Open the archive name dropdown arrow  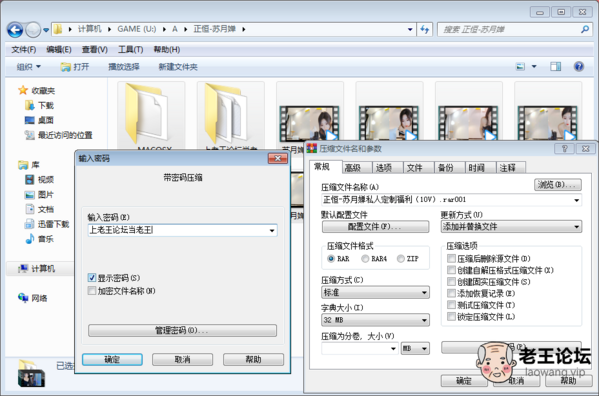tap(576, 200)
